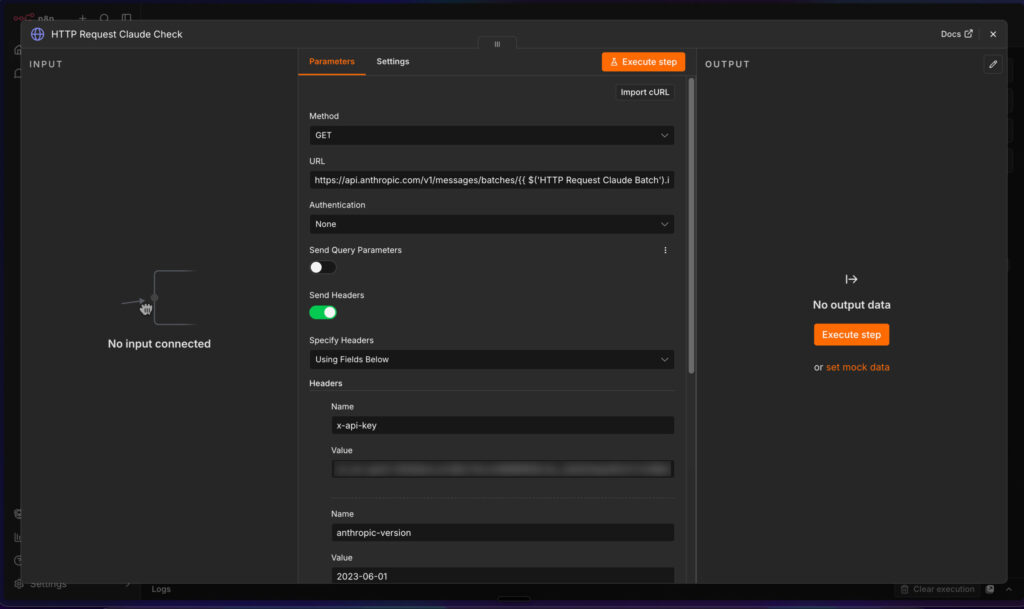Click the anthropic-version header name field
The height and width of the screenshot is (609, 1024).
click(x=502, y=533)
